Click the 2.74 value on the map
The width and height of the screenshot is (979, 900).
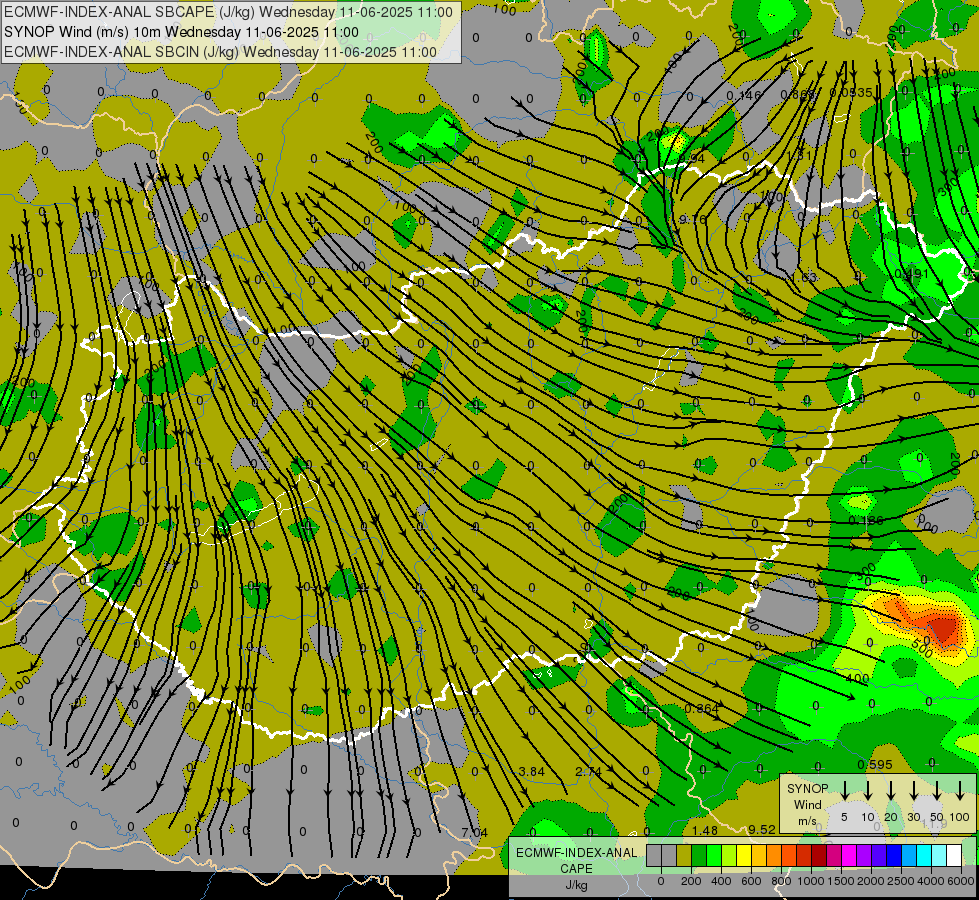coord(588,771)
